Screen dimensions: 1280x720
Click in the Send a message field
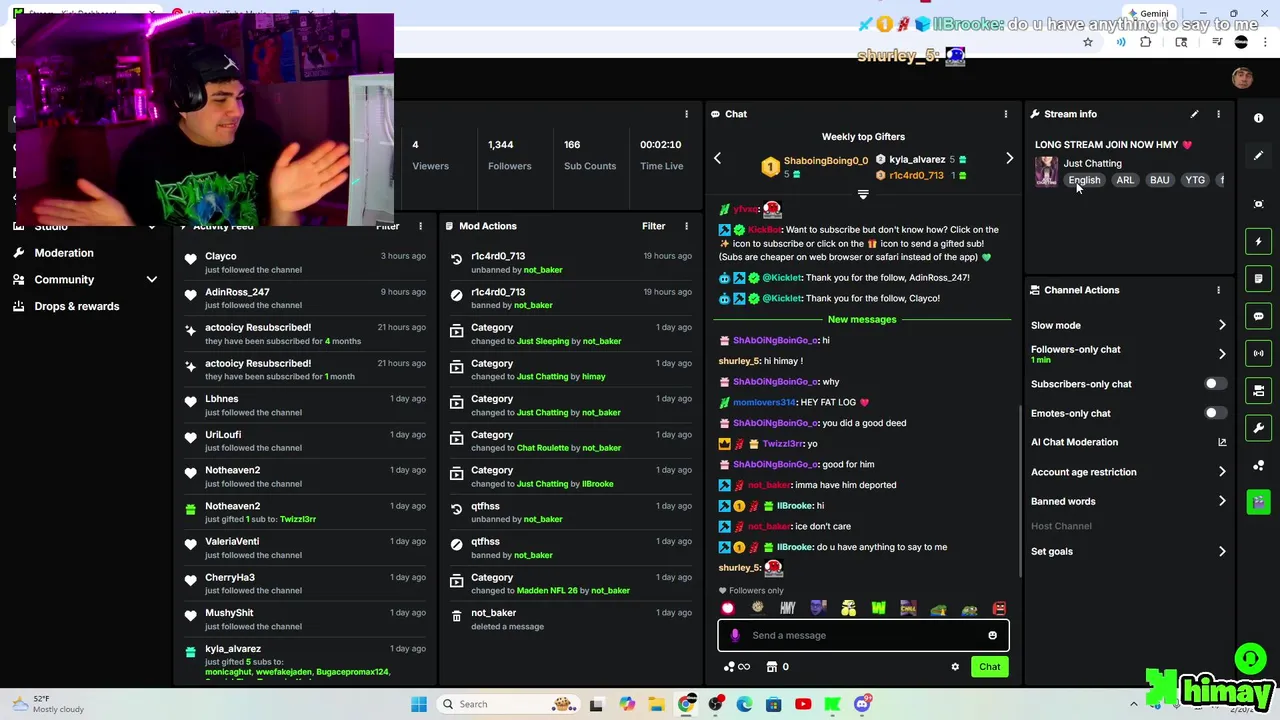point(862,635)
